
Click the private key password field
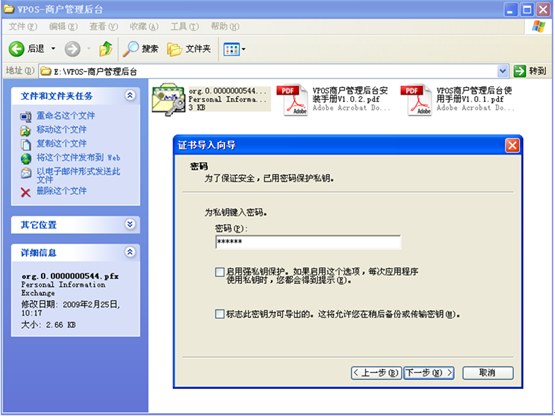click(x=308, y=242)
